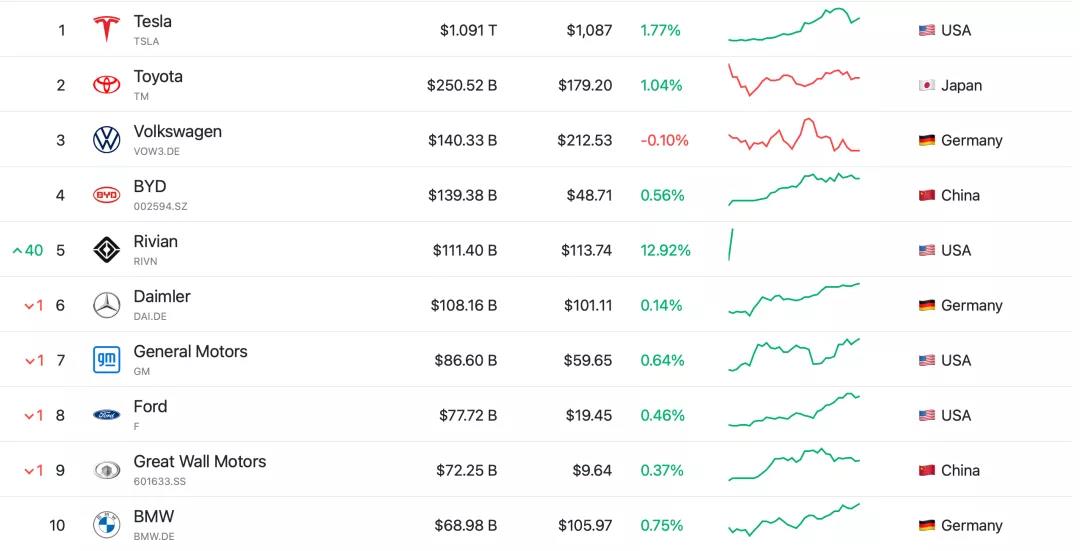Screen dimensions: 1080x551
Task: Click the Tesla logo icon
Action: coord(106,30)
